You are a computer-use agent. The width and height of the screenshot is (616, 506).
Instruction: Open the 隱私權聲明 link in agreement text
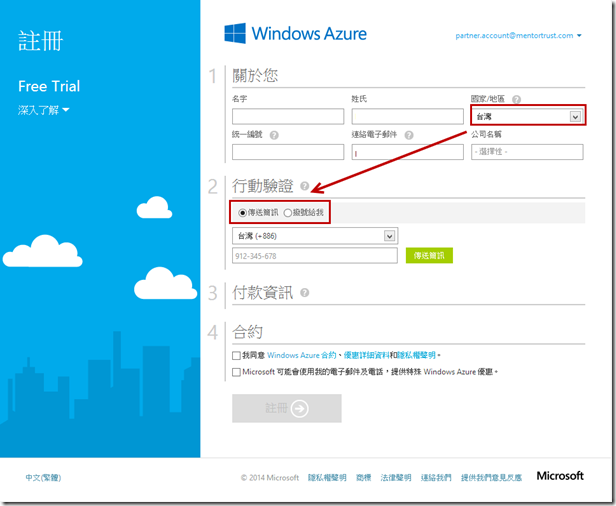click(416, 355)
